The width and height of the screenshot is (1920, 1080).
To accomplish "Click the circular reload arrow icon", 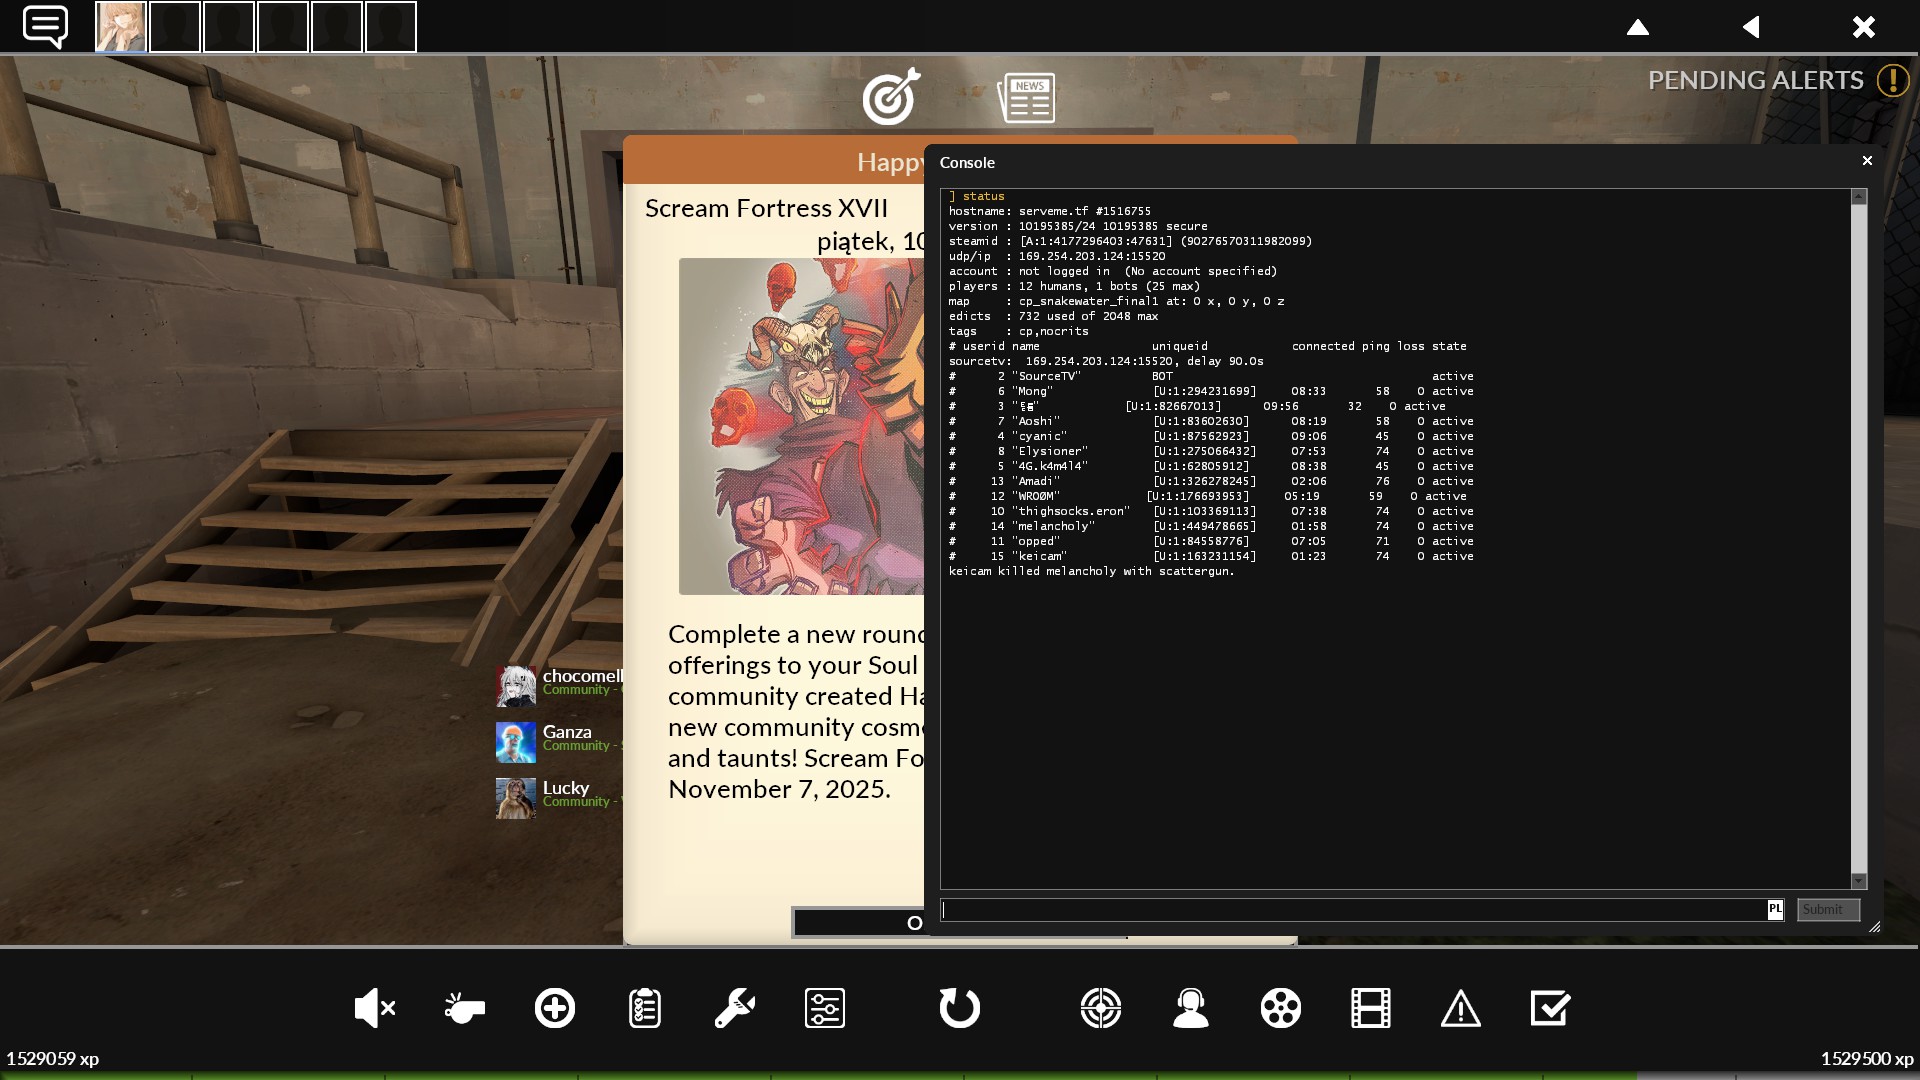I will point(960,1008).
